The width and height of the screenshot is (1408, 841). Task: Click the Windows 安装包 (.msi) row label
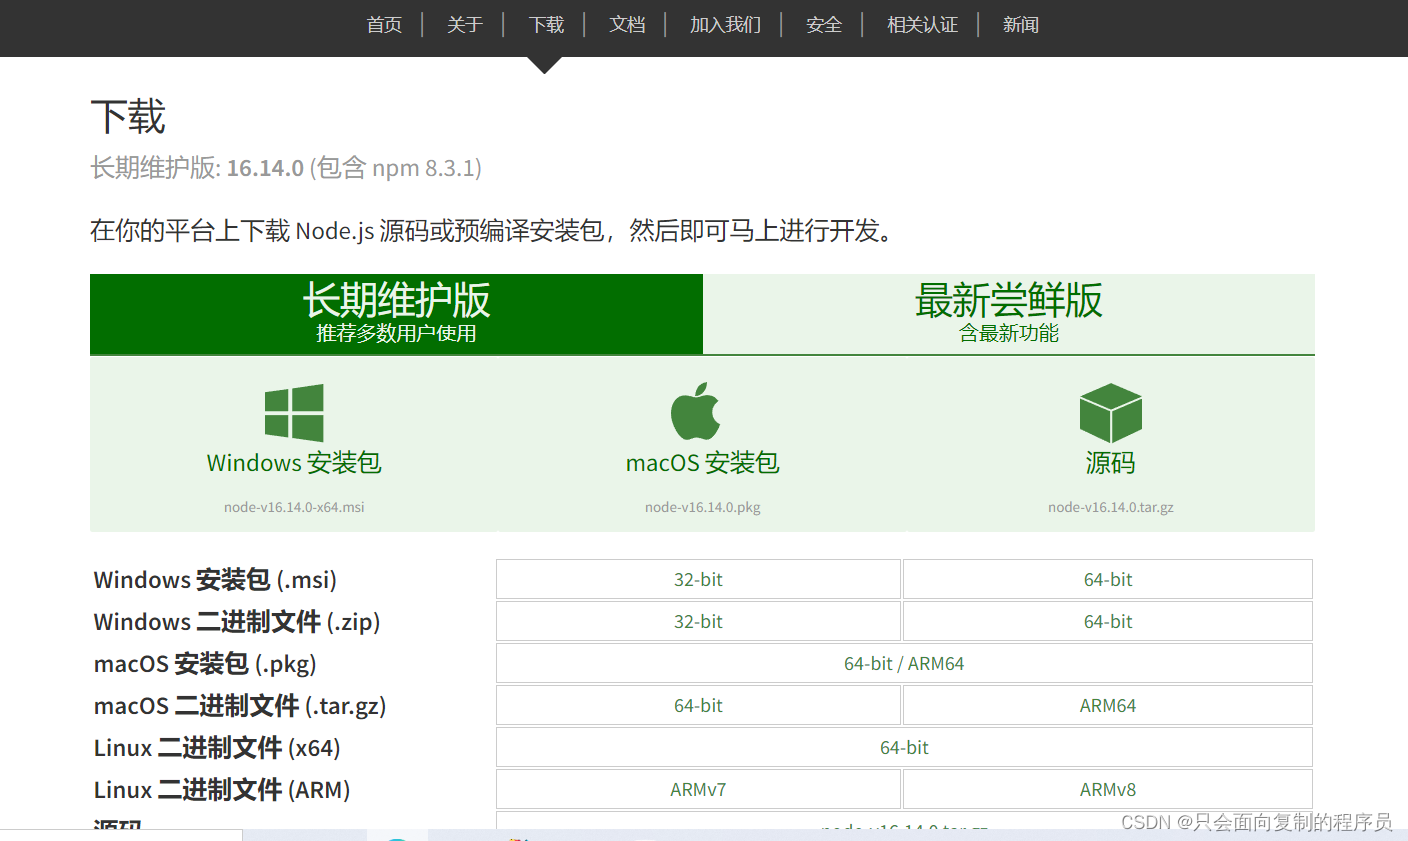coord(215,580)
